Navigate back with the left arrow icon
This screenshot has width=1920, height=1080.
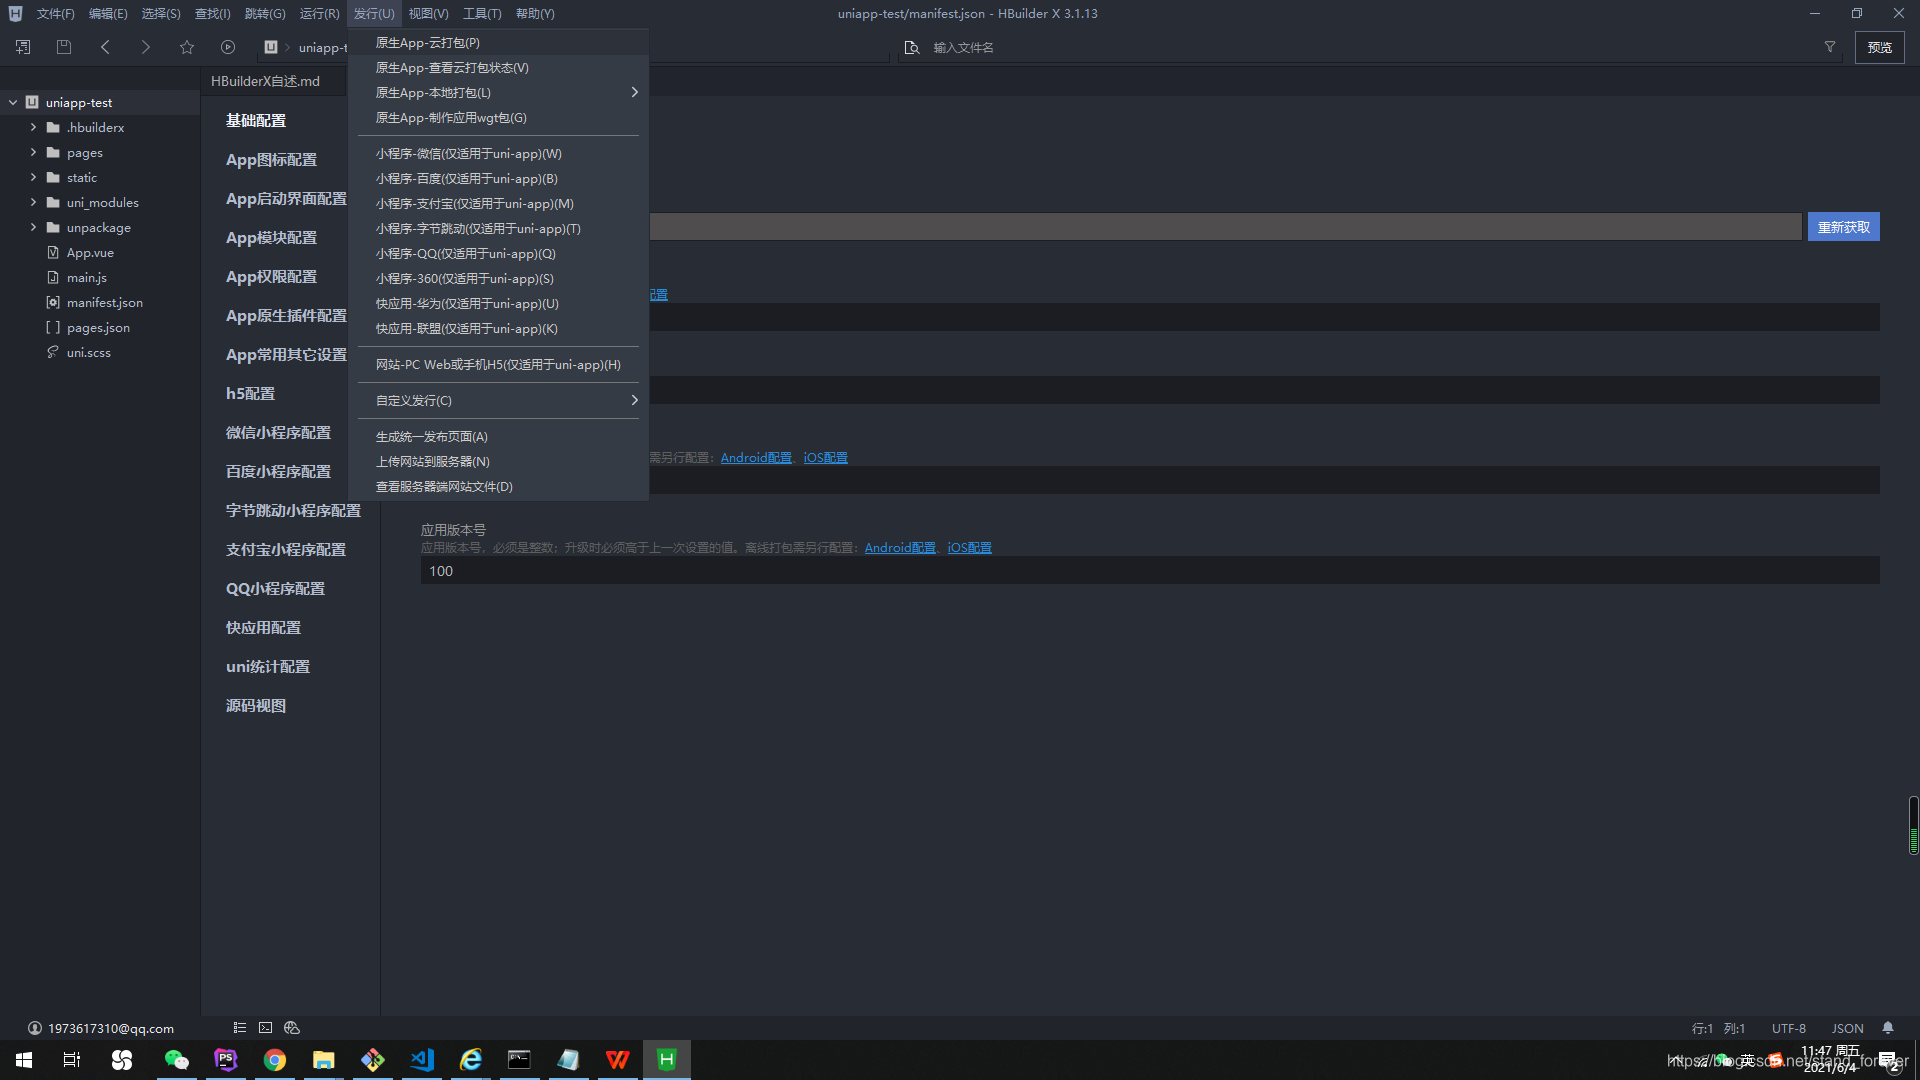(105, 47)
